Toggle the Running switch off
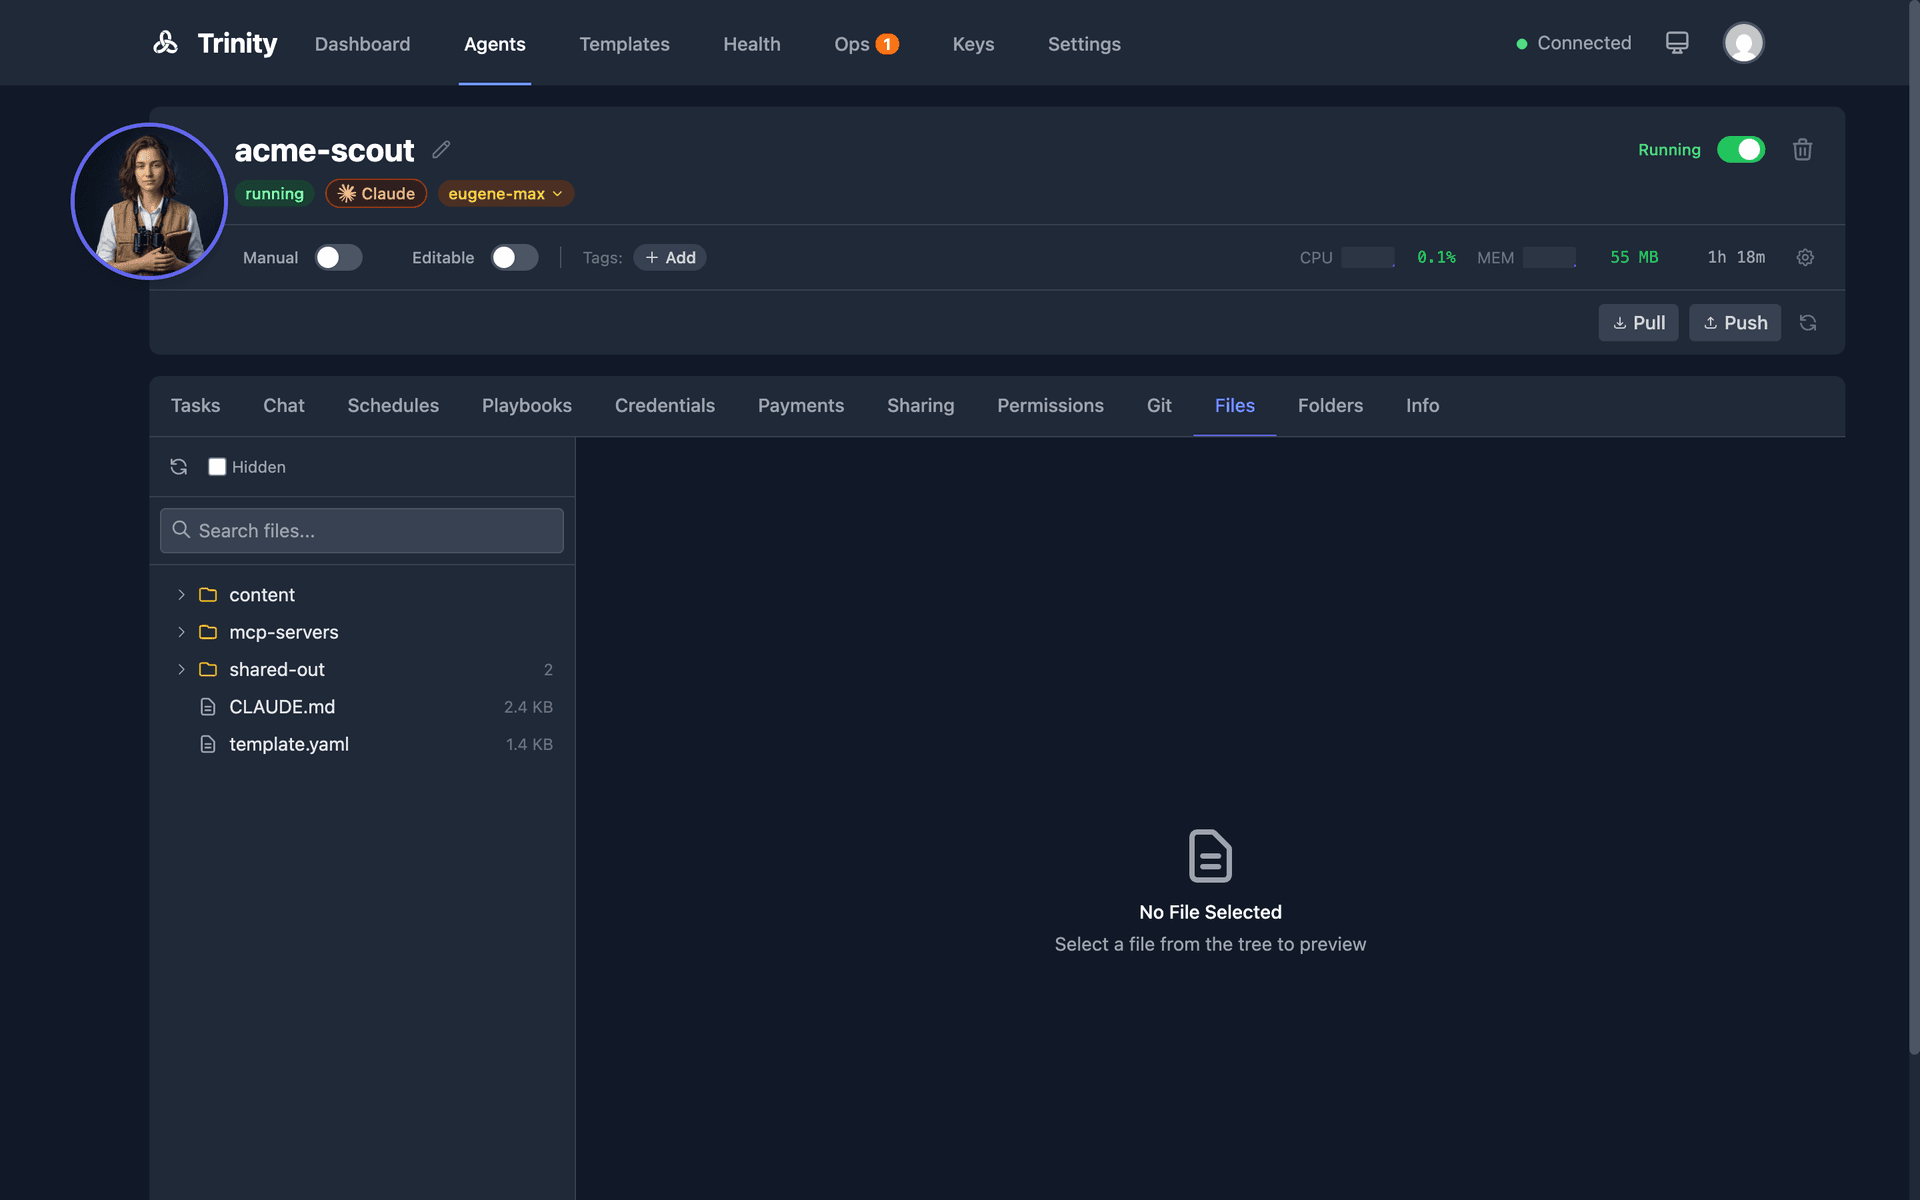This screenshot has height=1200, width=1920. (1741, 149)
